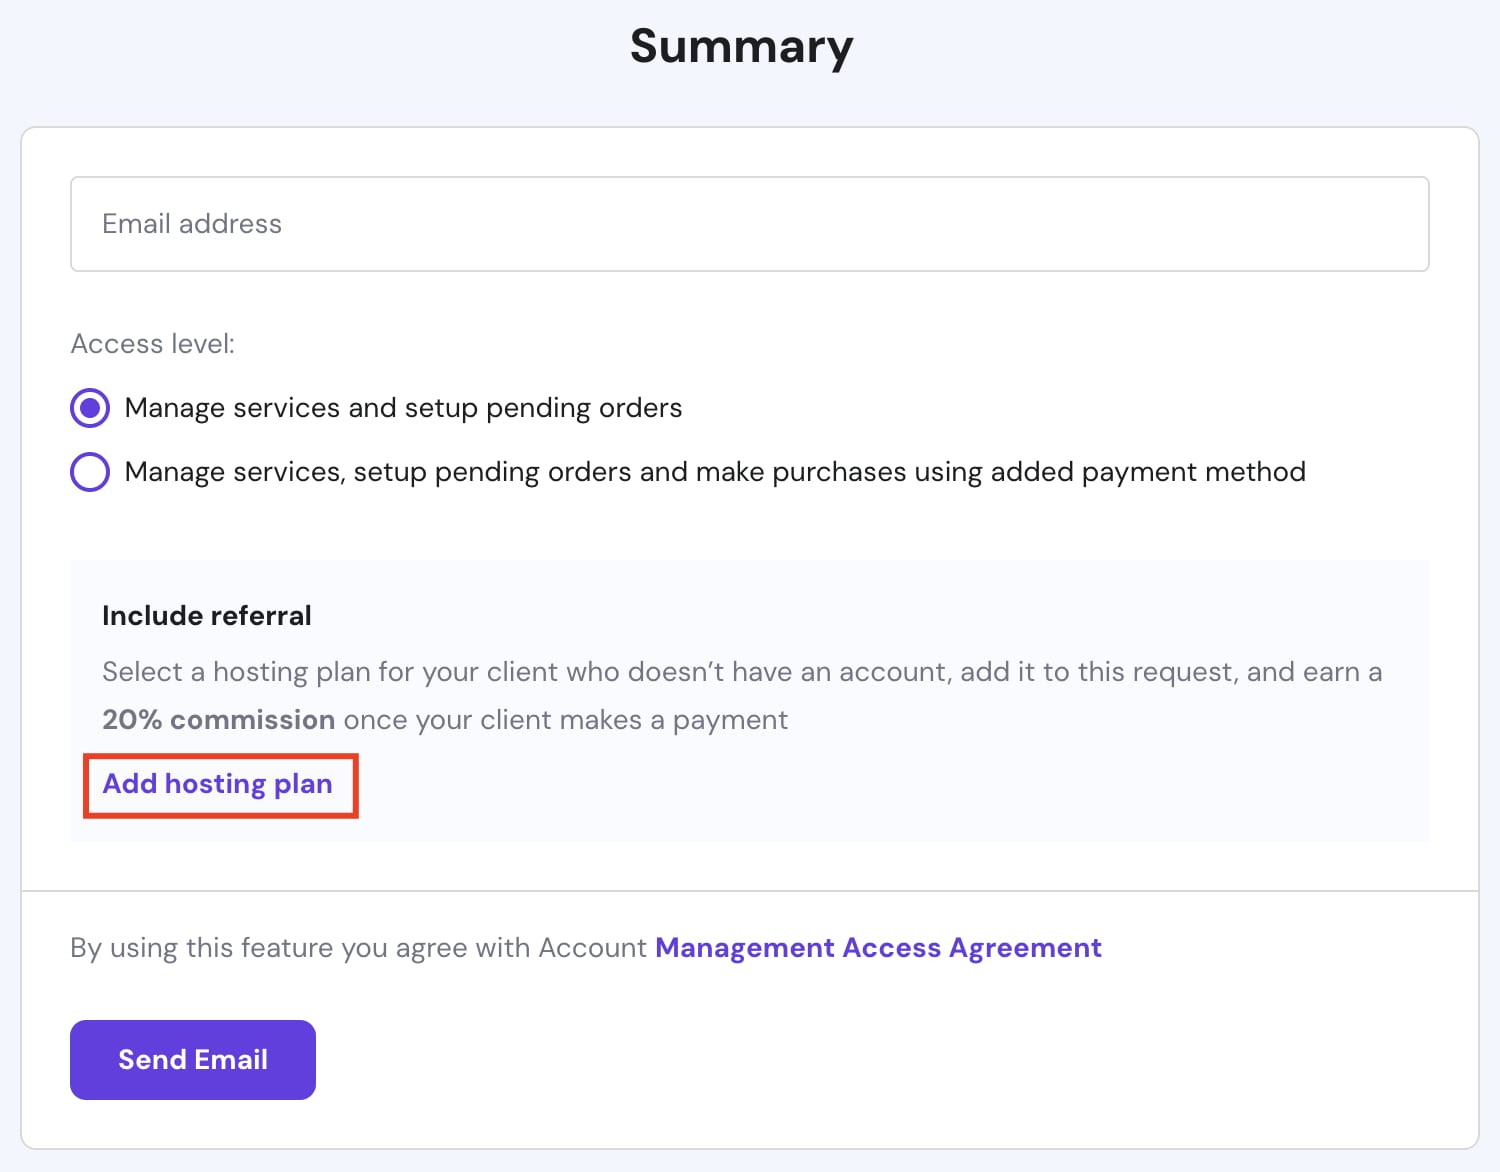The width and height of the screenshot is (1500, 1172).
Task: Click the 'By using this feature you agree' text
Action: click(x=300, y=948)
